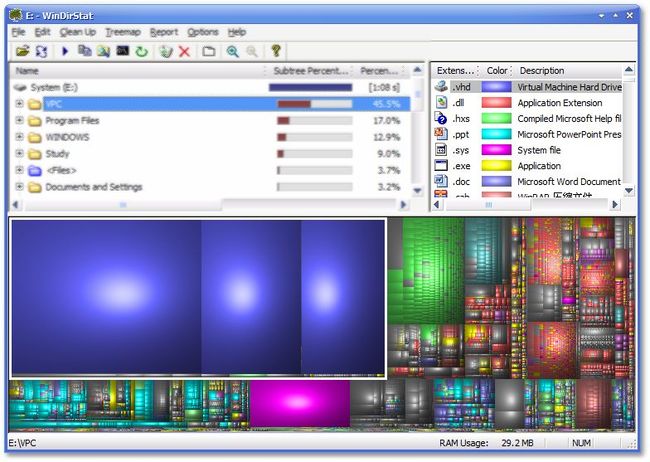Expand the Study folder node
The width and height of the screenshot is (650, 462).
pos(19,153)
